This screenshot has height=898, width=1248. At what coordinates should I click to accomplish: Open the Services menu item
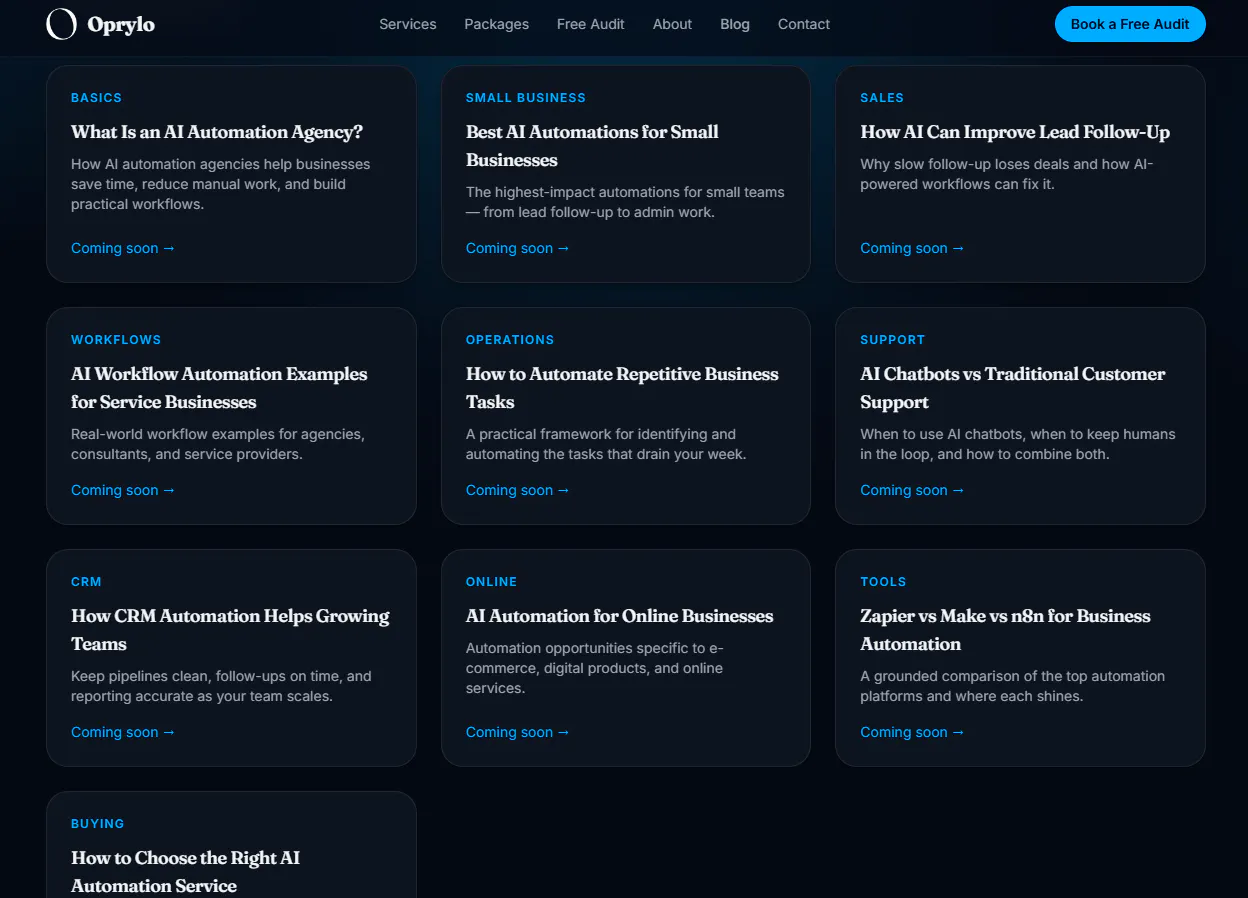(x=408, y=24)
